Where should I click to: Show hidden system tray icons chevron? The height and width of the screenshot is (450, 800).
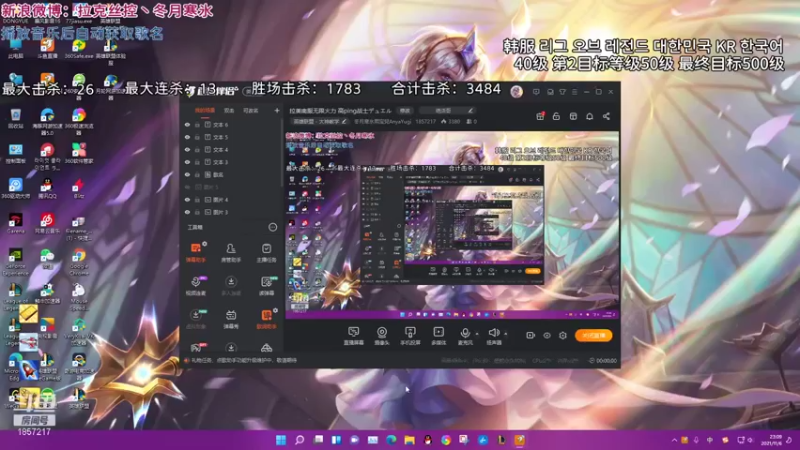click(x=674, y=440)
